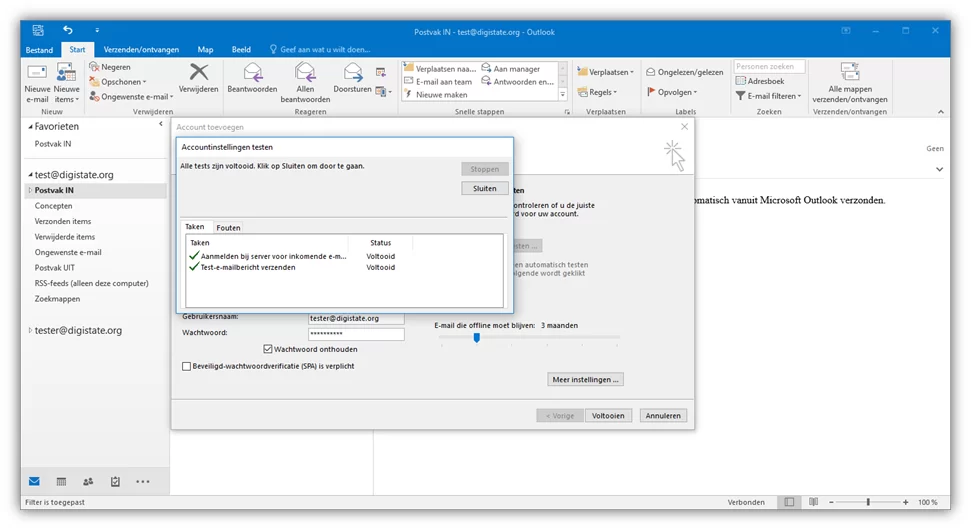This screenshot has width=971, height=530.
Task: Open the Postvak UIT folder
Action: (54, 268)
